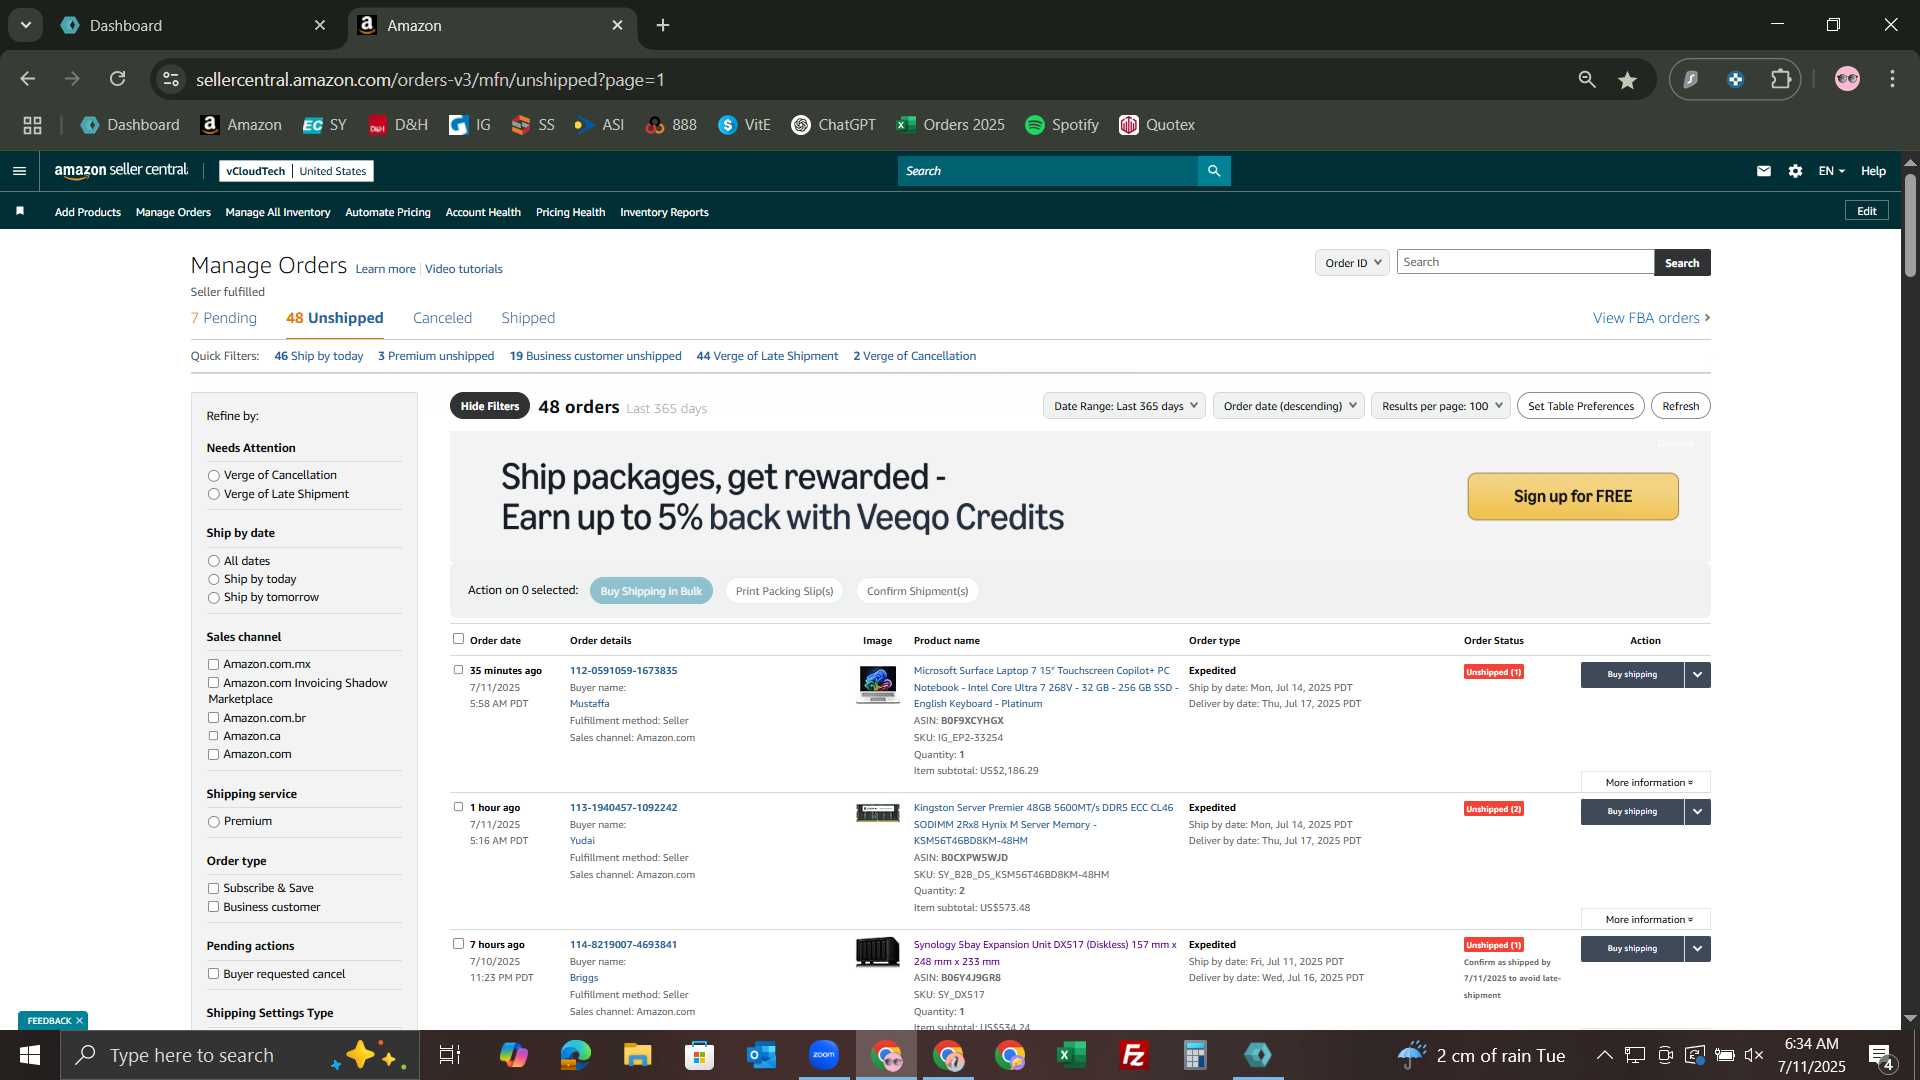Click the Set Table Preferences button
1920x1080 pixels.
(1580, 406)
